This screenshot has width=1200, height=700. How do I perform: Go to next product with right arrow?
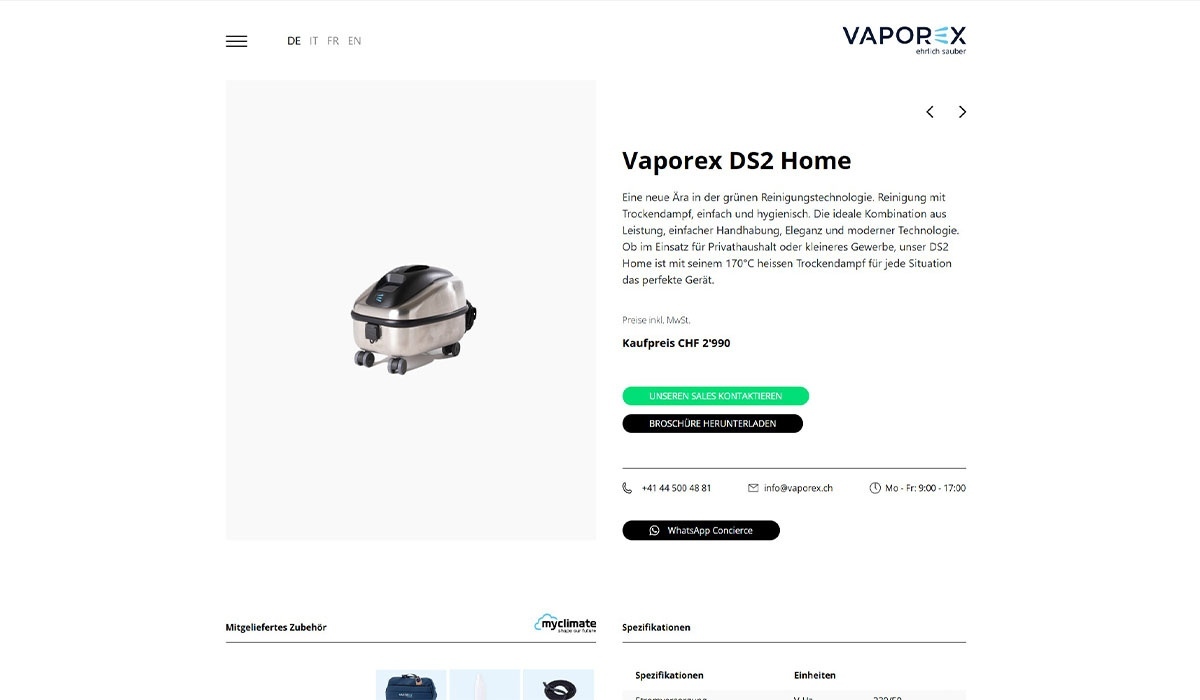[962, 112]
